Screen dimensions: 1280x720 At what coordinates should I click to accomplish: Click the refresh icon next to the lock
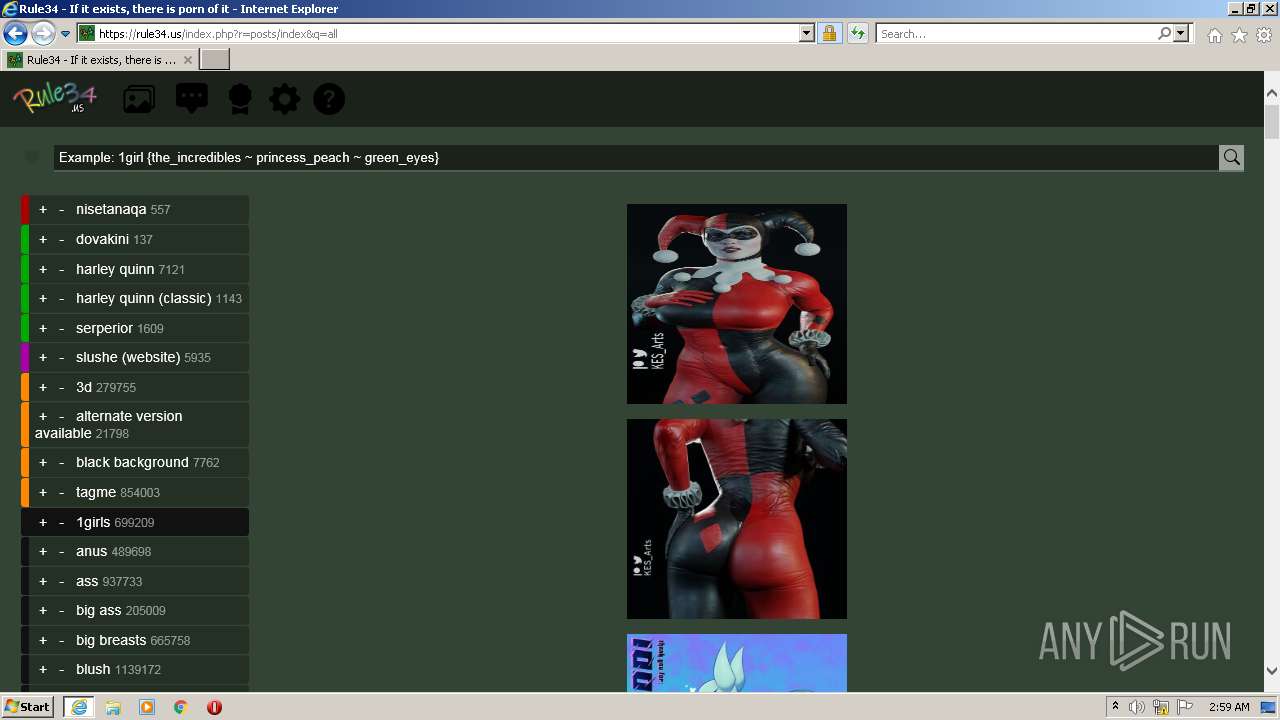(857, 33)
